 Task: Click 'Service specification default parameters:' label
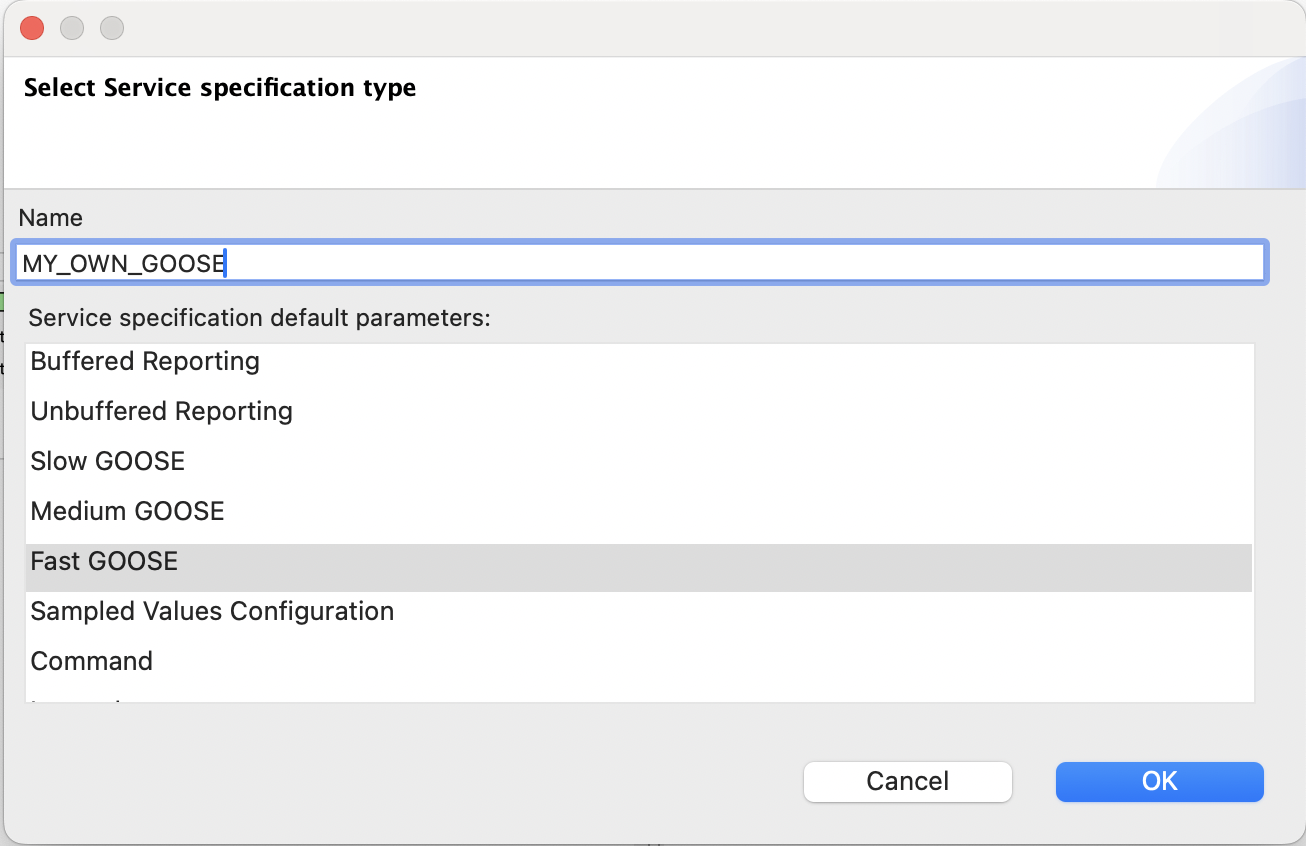pos(260,318)
